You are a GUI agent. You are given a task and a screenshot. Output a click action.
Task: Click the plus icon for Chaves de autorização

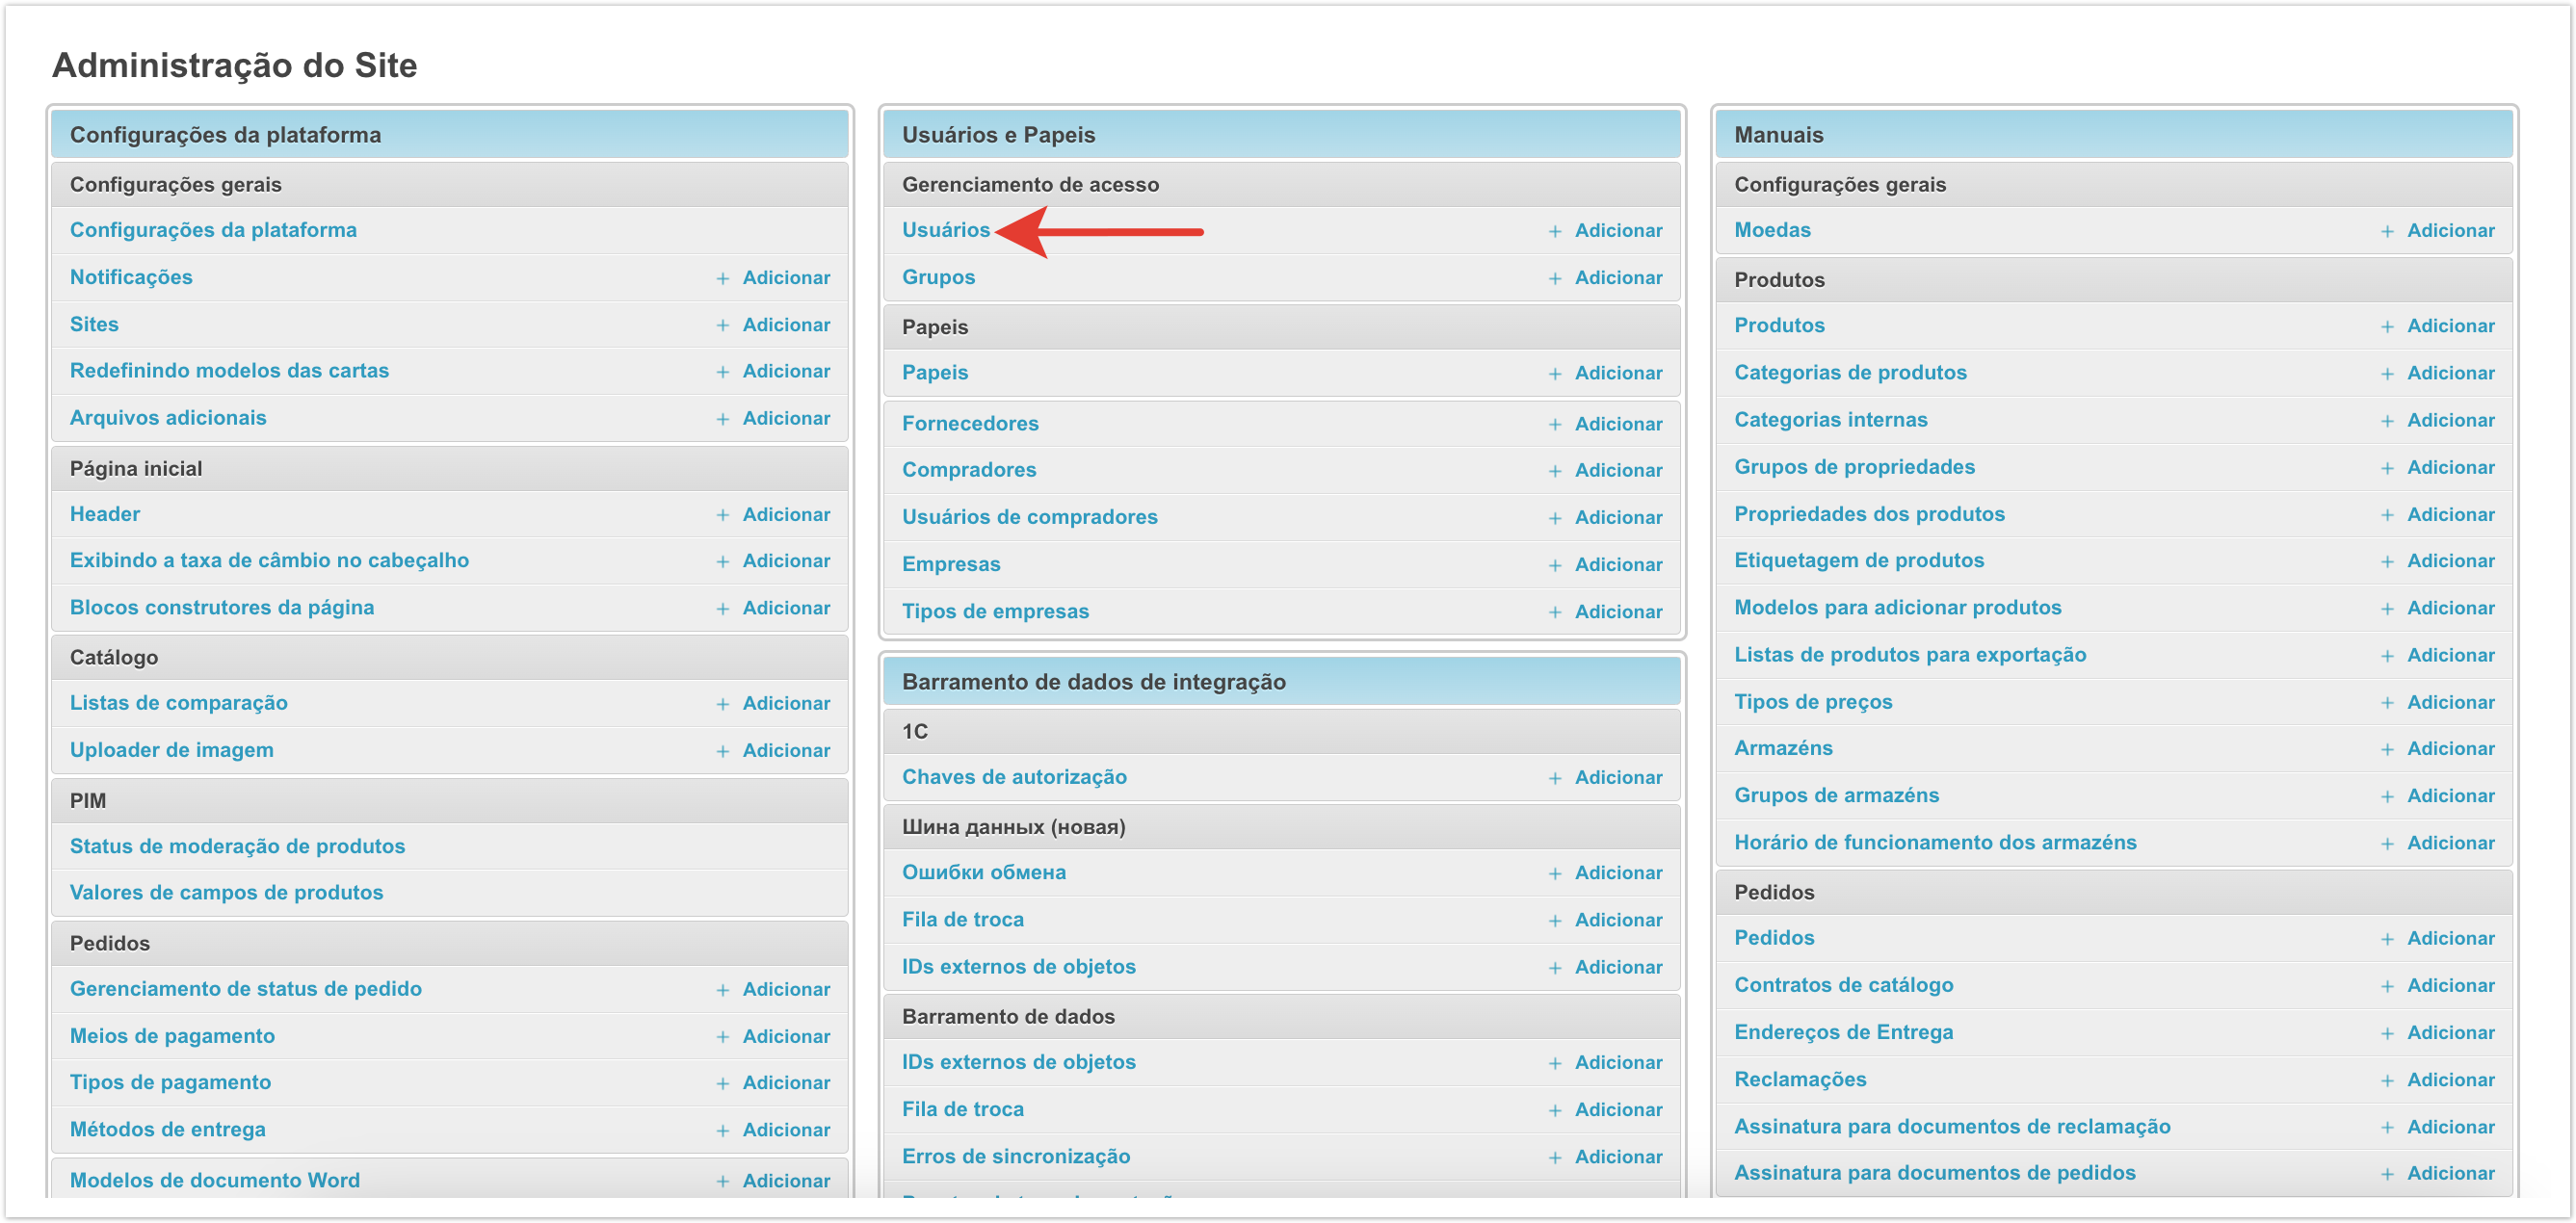1554,779
